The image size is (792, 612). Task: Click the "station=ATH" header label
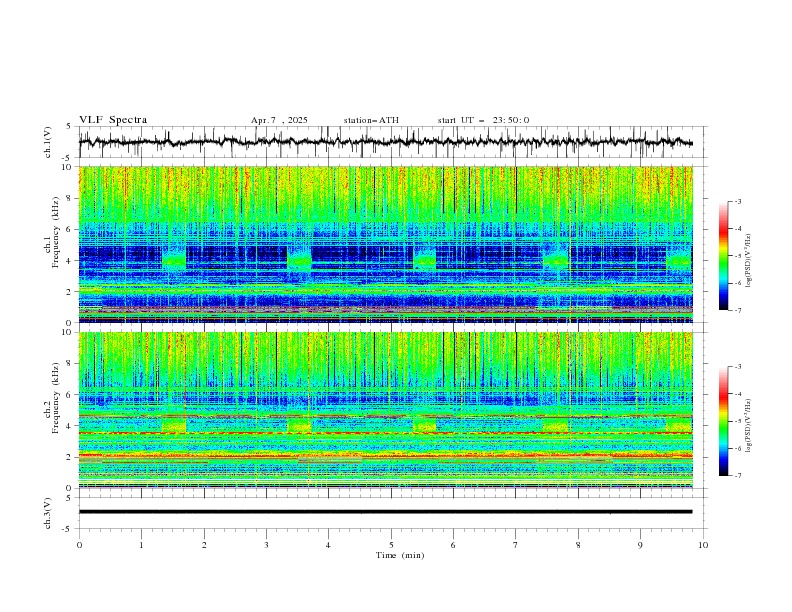[x=371, y=120]
